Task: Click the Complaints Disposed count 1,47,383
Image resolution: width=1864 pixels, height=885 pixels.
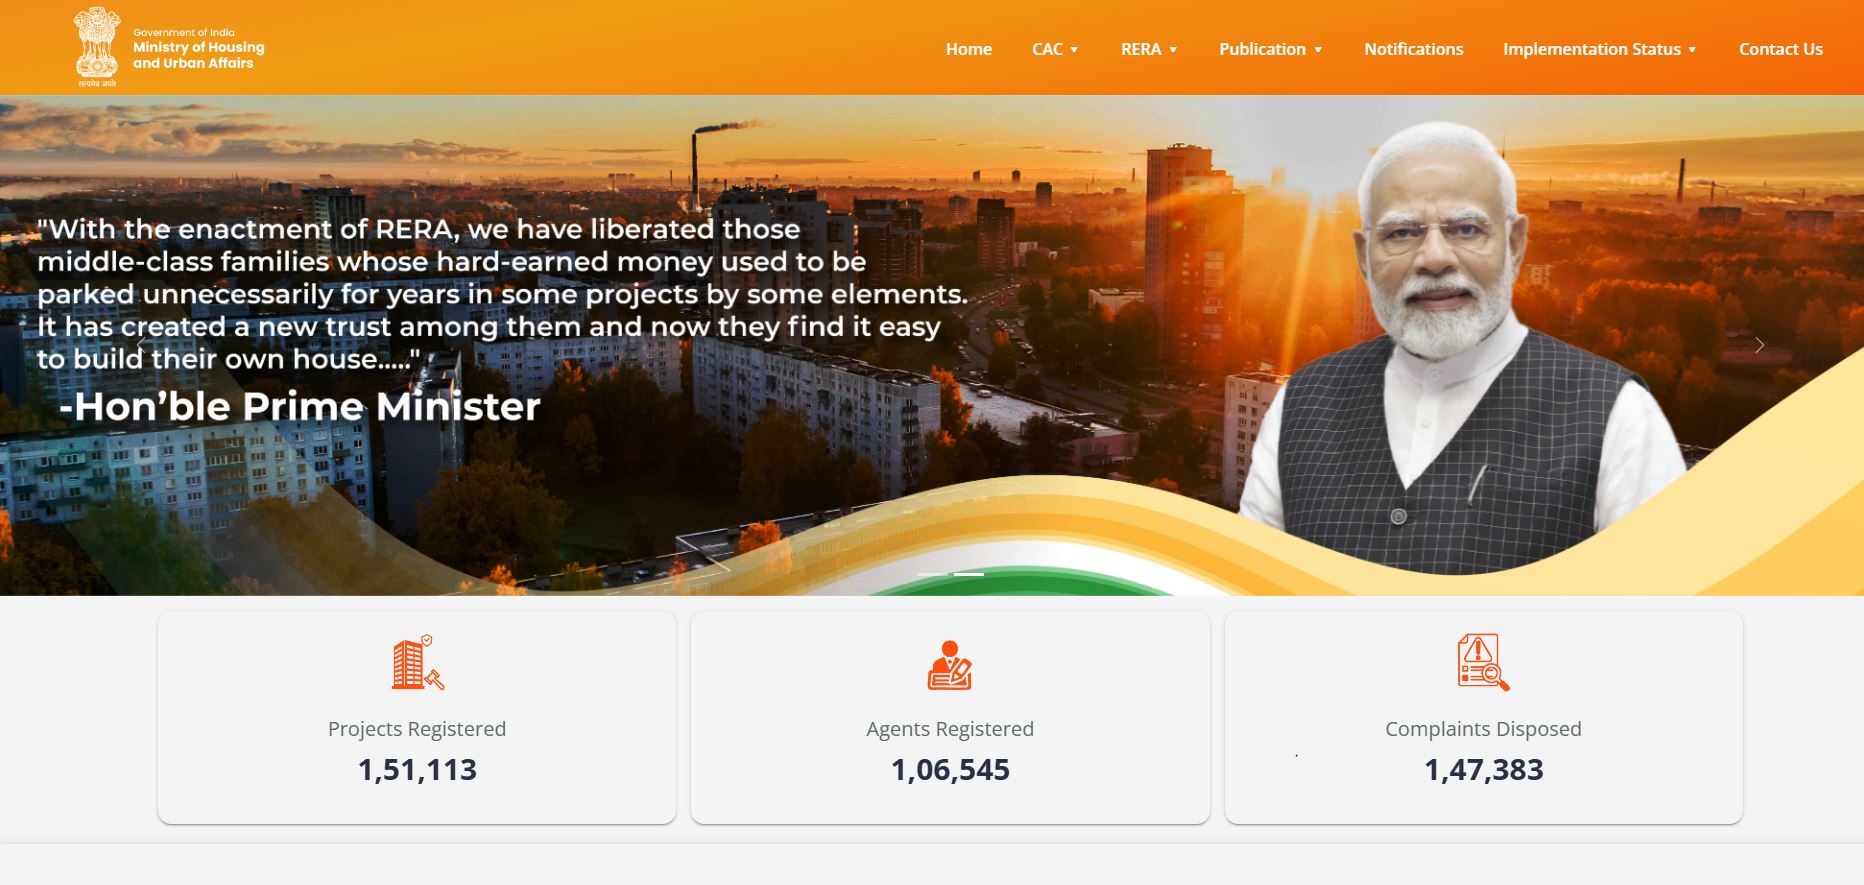Action: (1483, 769)
